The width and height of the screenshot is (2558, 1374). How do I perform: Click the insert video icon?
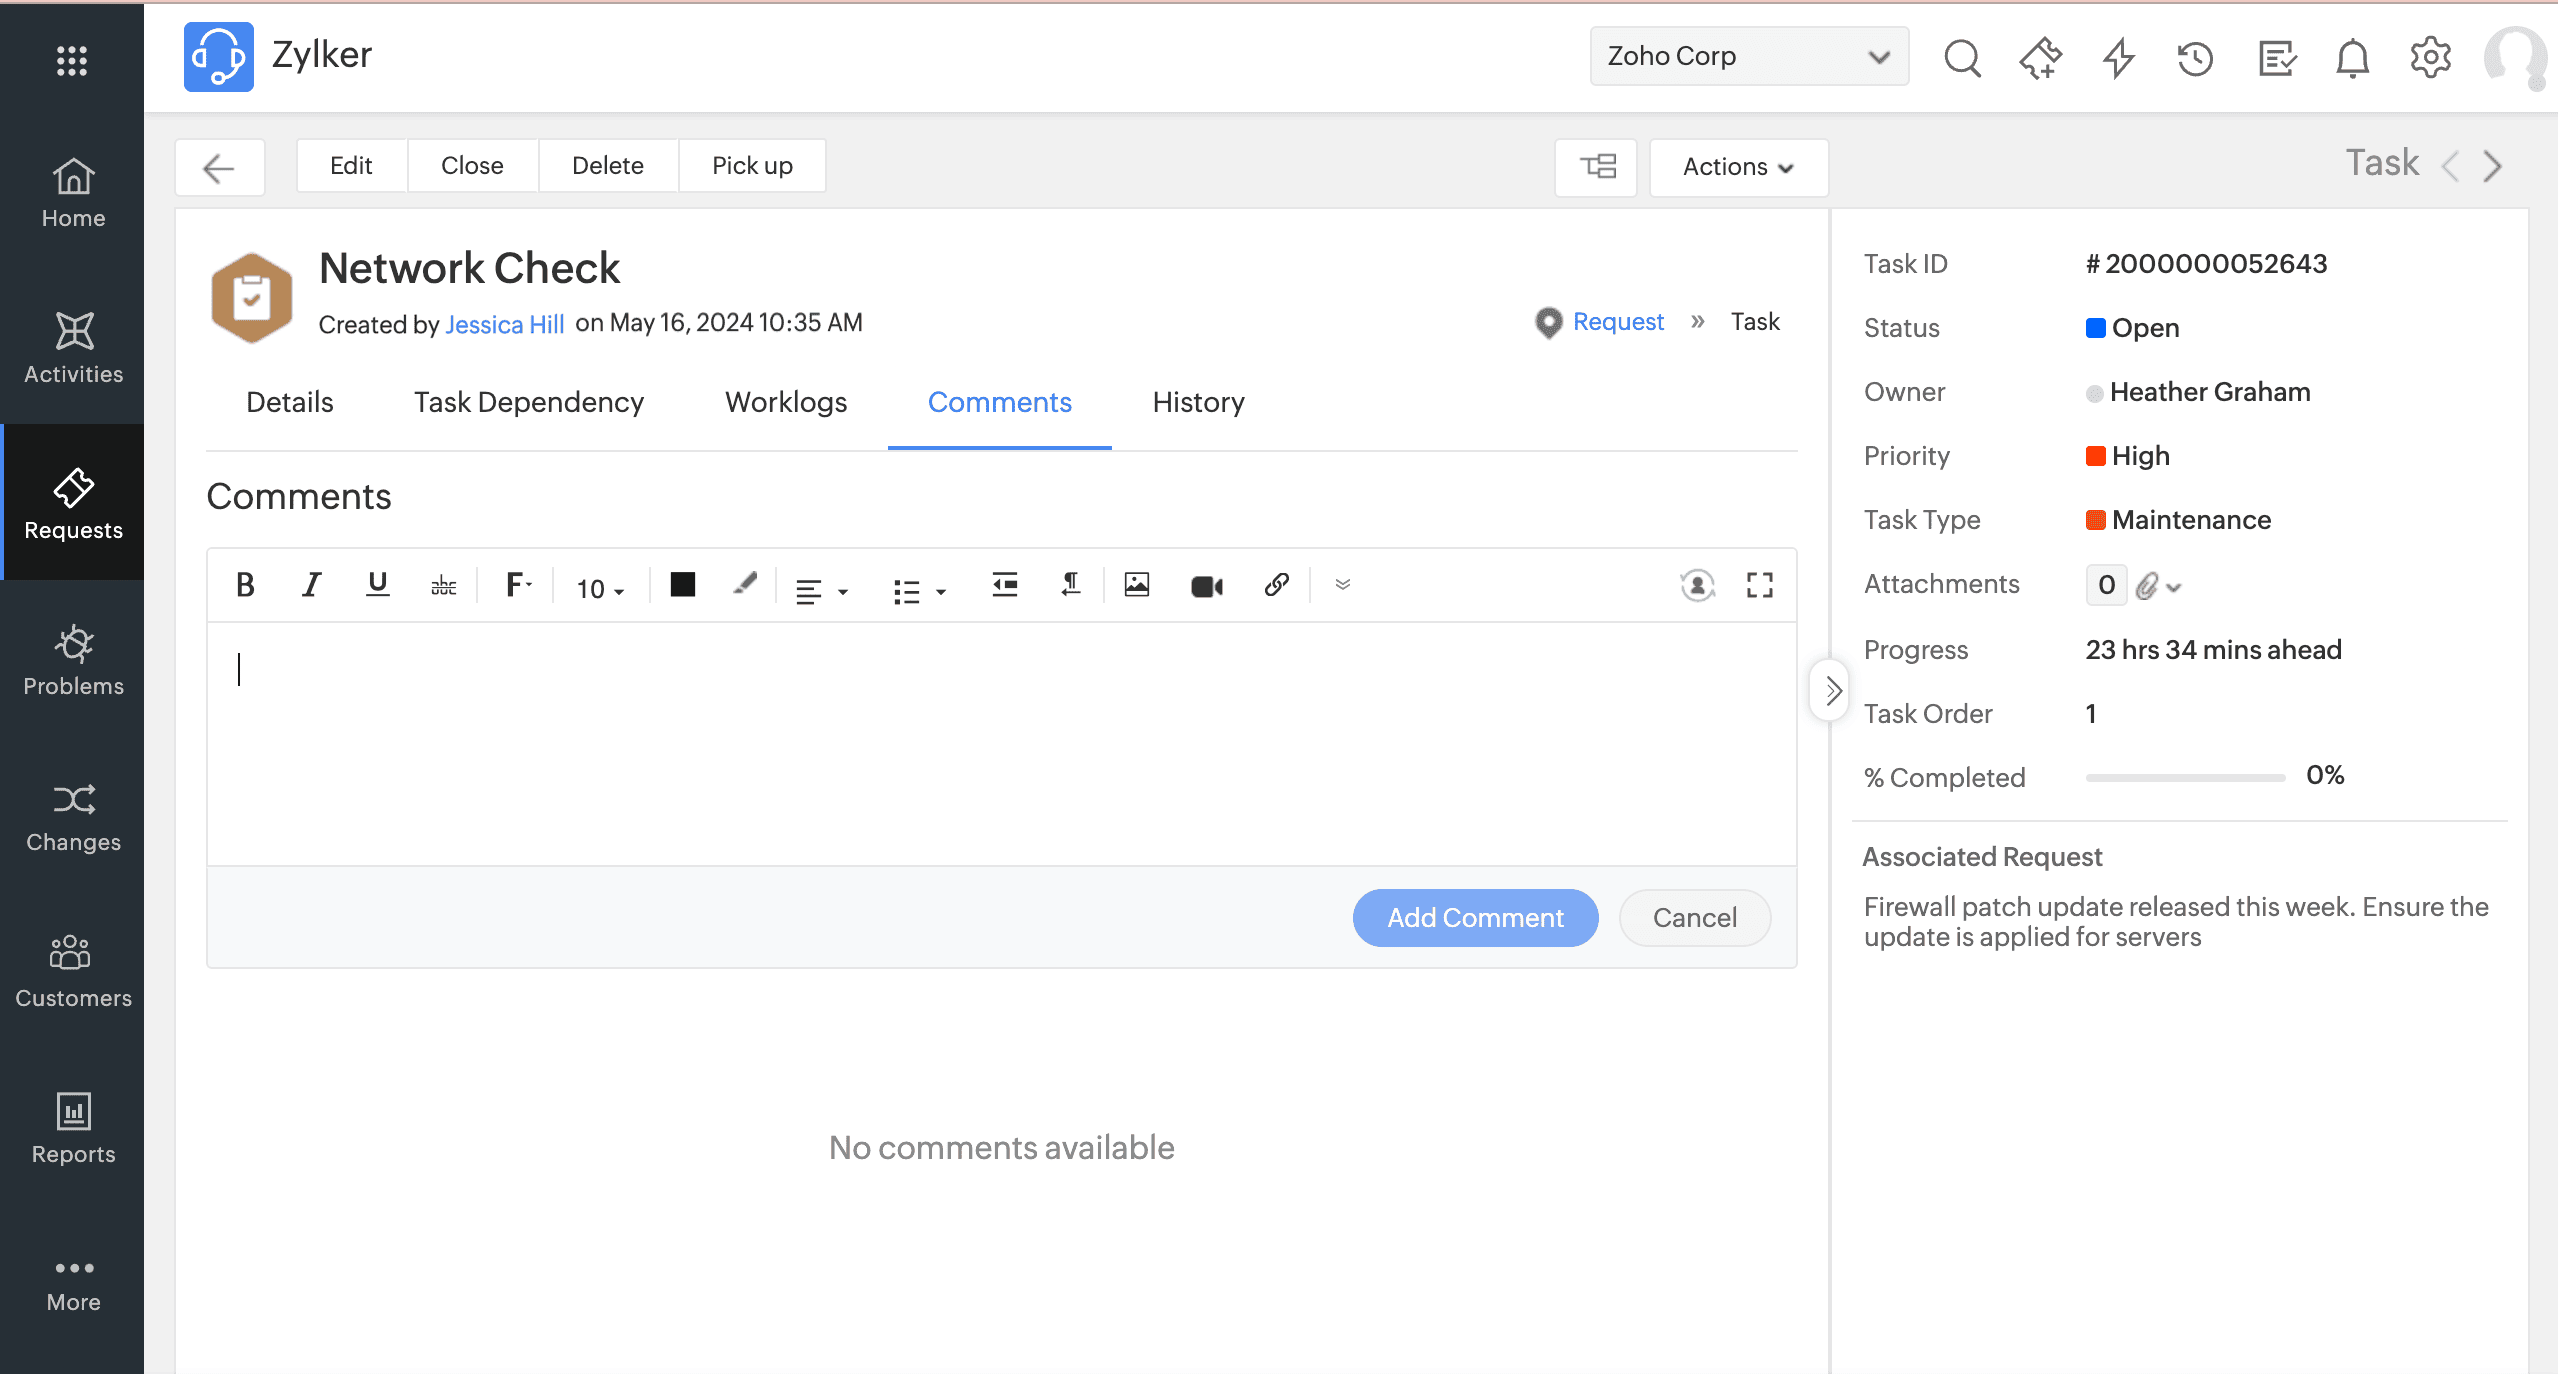[x=1206, y=586]
